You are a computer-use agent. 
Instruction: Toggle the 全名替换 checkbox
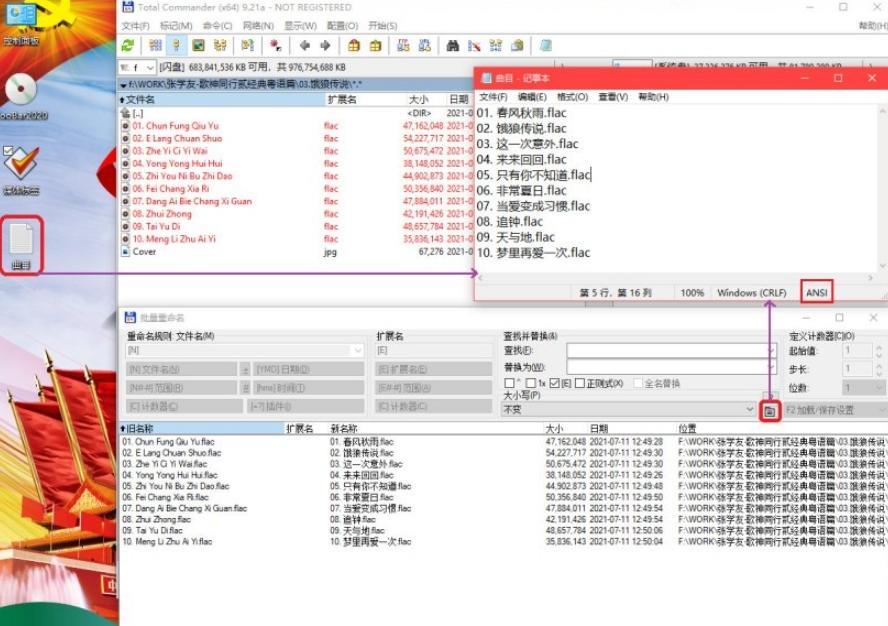[638, 384]
